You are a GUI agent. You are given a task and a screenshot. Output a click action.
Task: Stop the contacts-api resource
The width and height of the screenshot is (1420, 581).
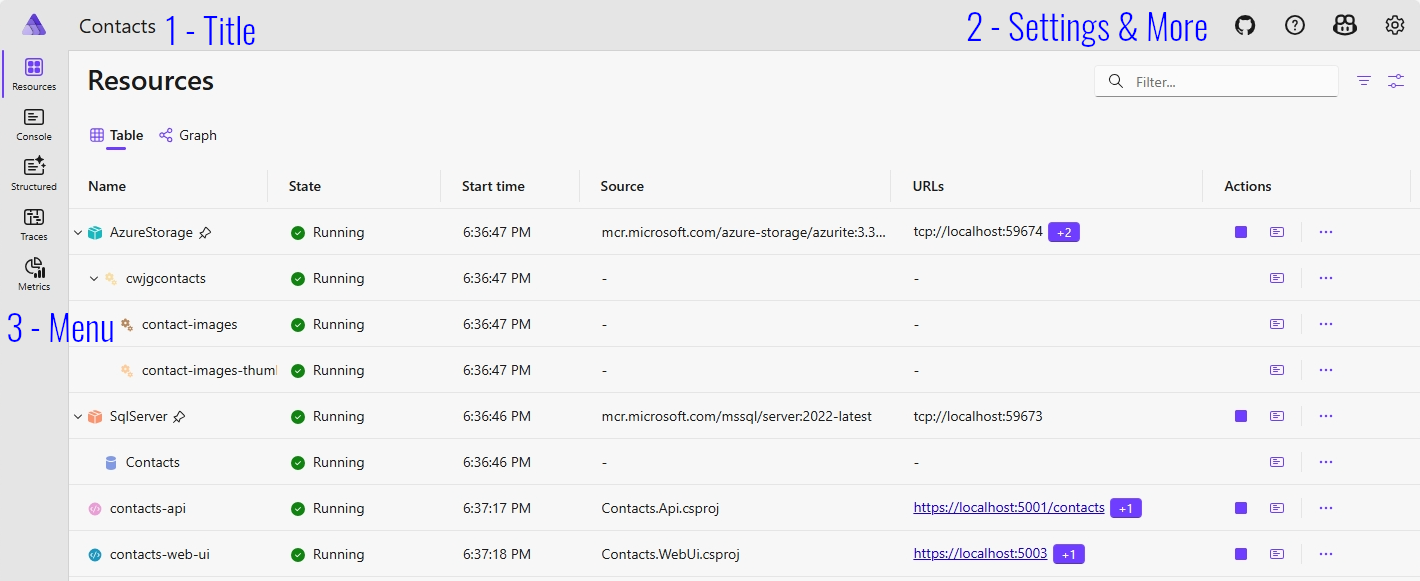click(1241, 508)
